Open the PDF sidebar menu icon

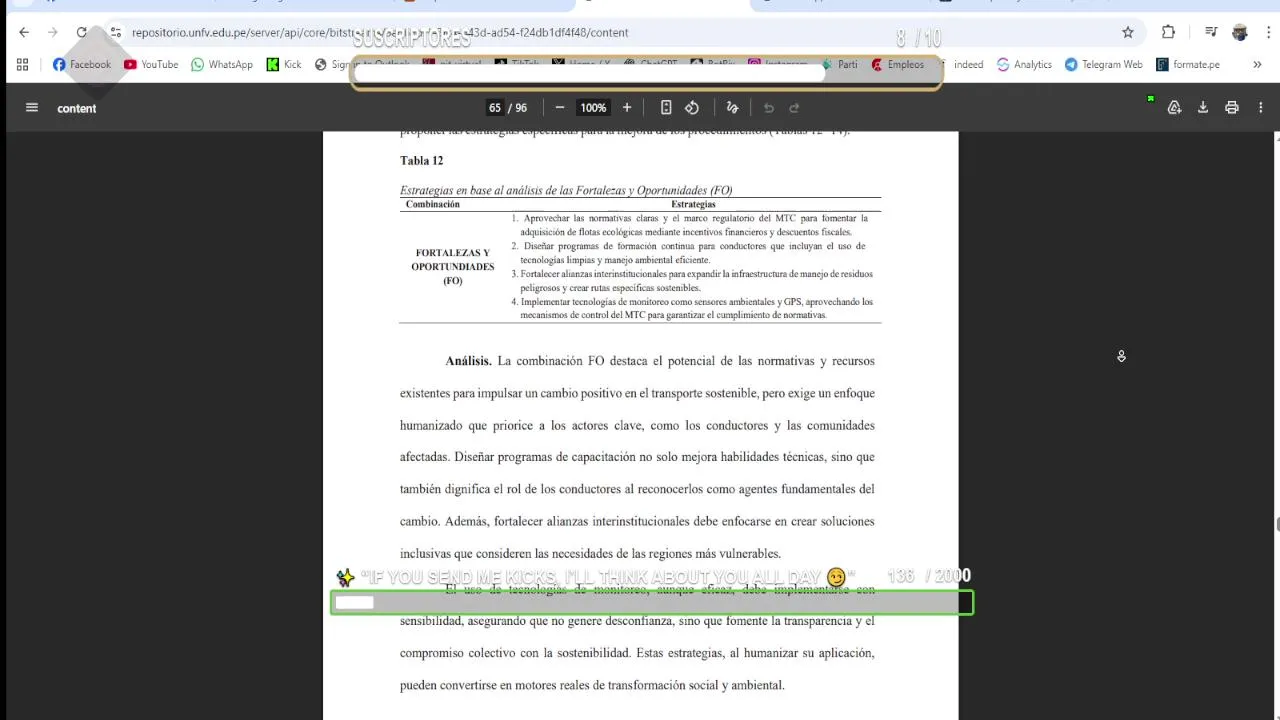pos(32,108)
